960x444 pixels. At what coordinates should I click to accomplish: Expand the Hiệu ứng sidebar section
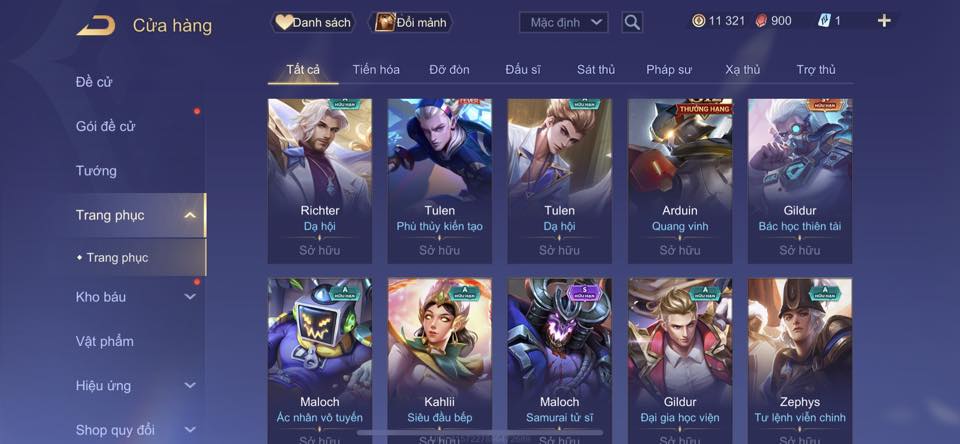point(190,385)
